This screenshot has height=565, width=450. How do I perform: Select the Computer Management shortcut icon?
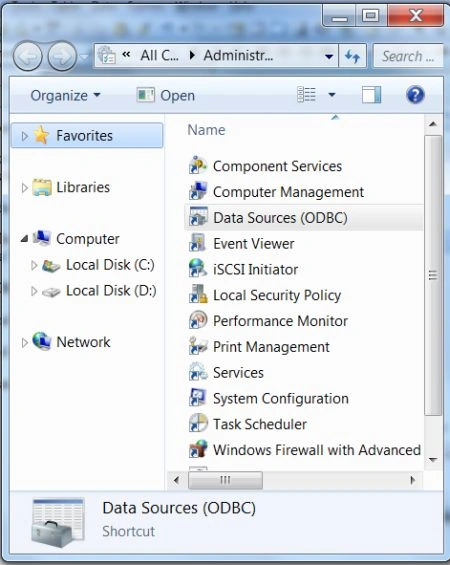coord(198,192)
